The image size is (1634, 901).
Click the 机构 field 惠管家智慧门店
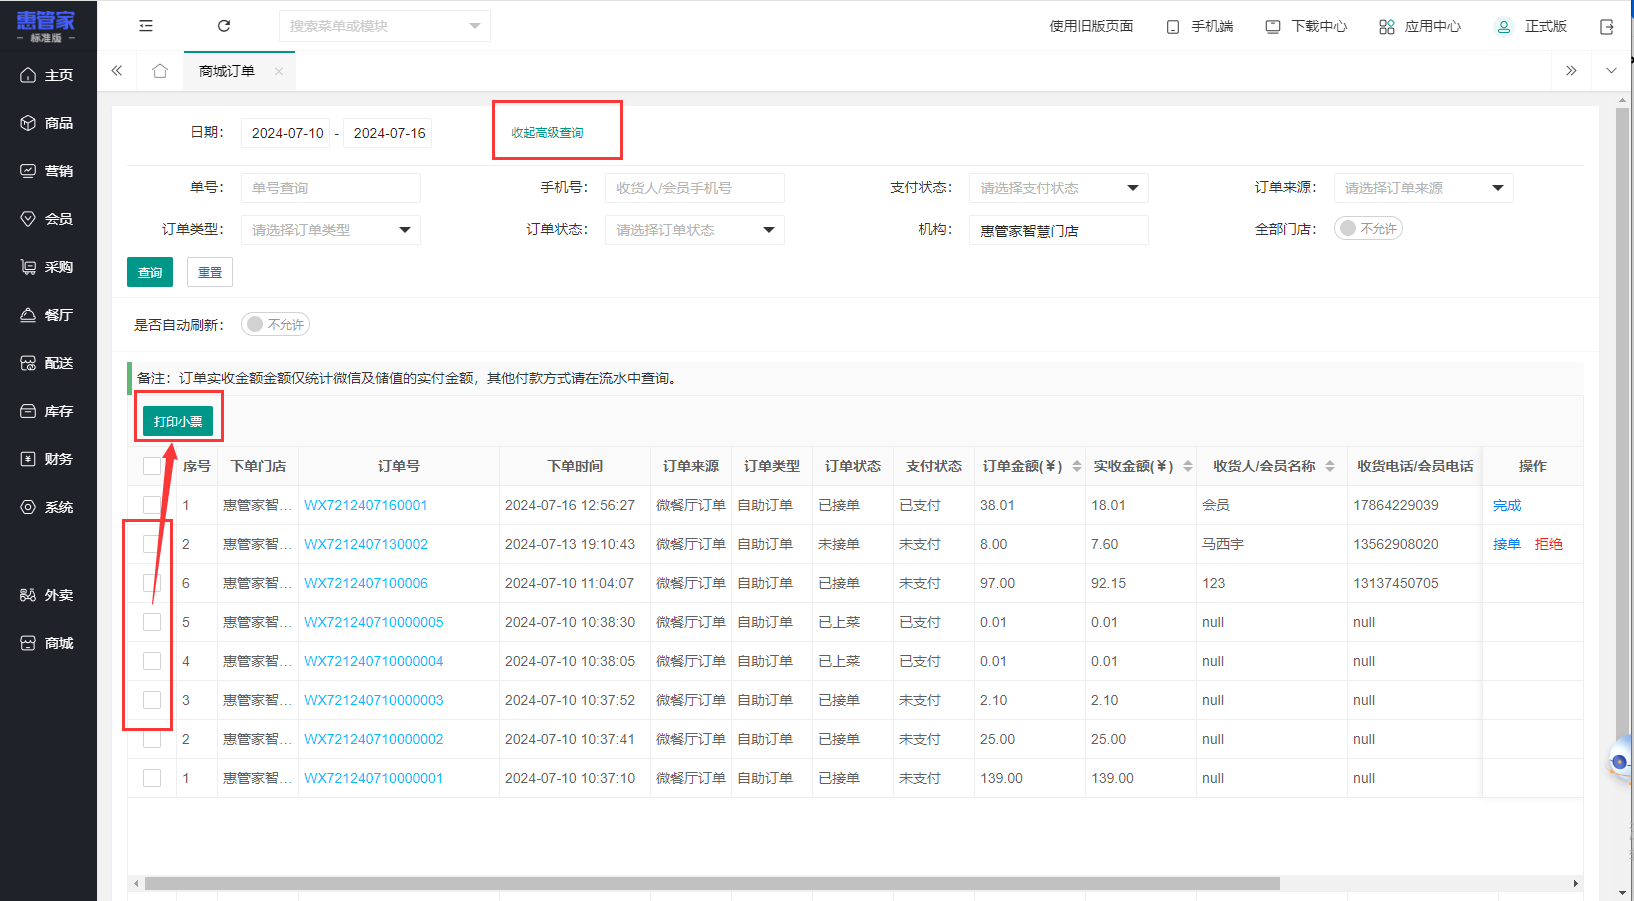pos(1058,230)
